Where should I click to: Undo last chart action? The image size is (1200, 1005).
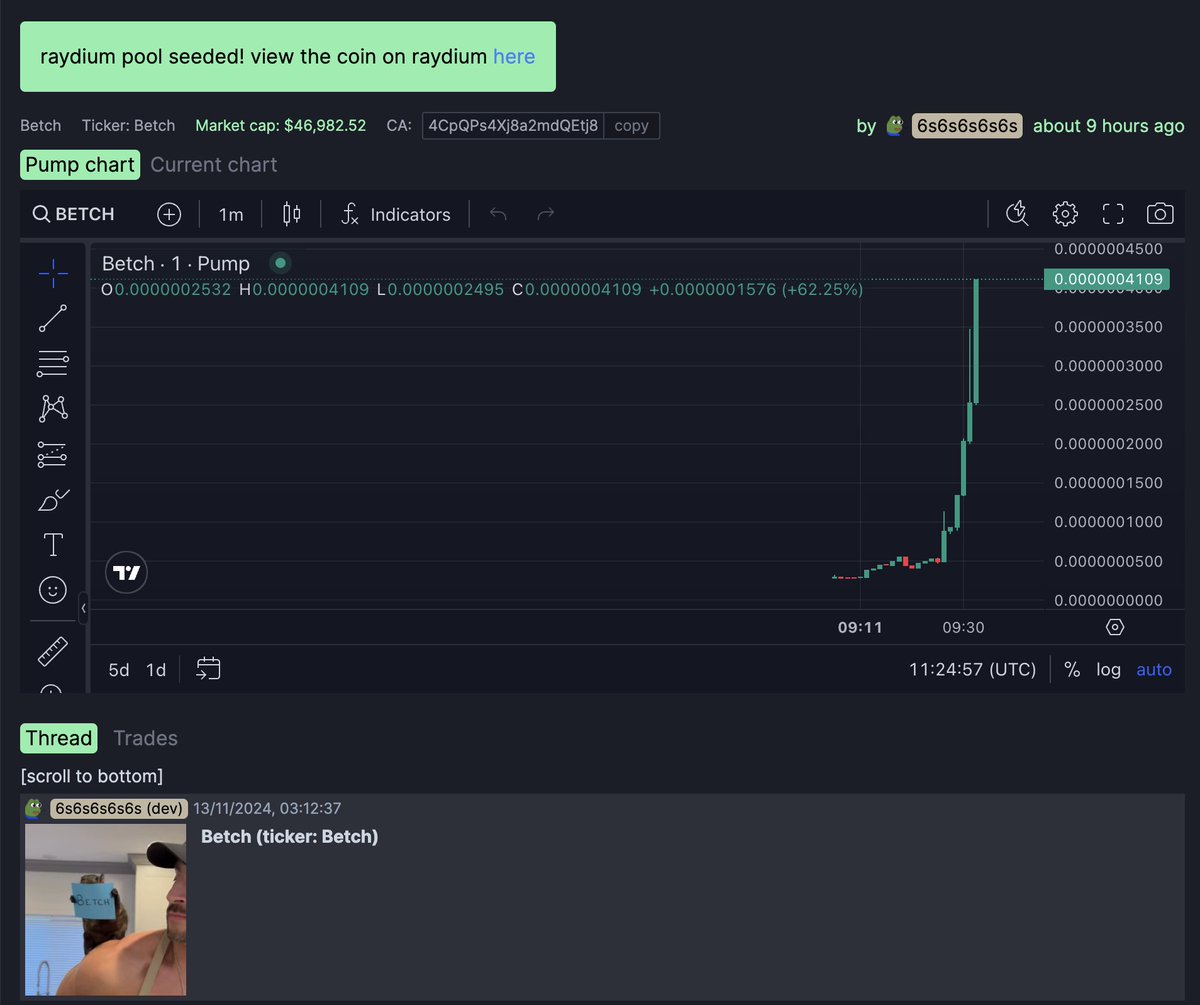[x=498, y=214]
